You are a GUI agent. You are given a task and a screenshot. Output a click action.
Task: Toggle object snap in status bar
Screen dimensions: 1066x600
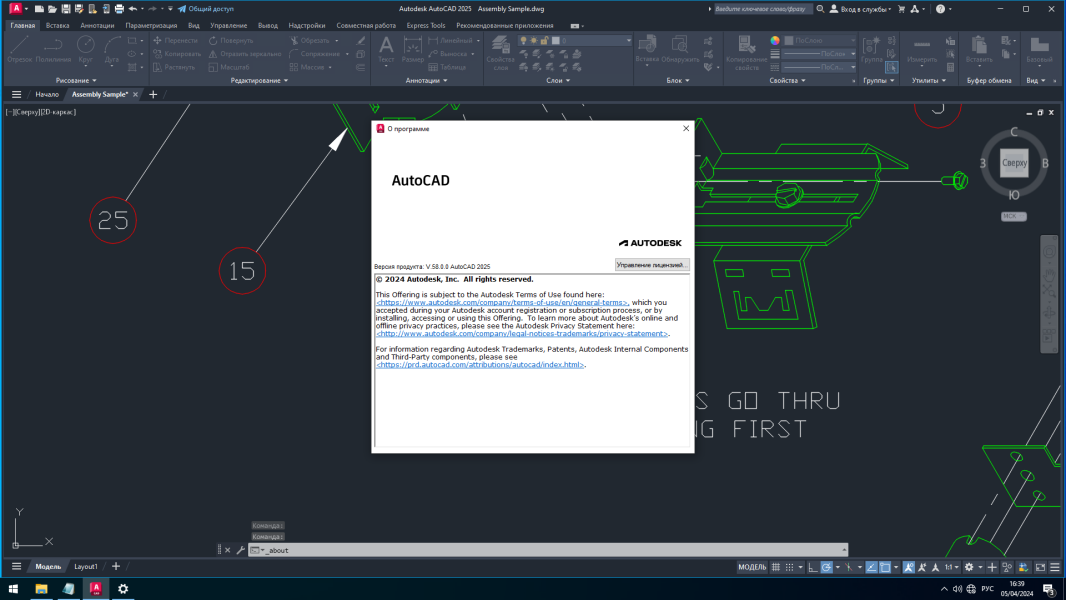coord(885,567)
